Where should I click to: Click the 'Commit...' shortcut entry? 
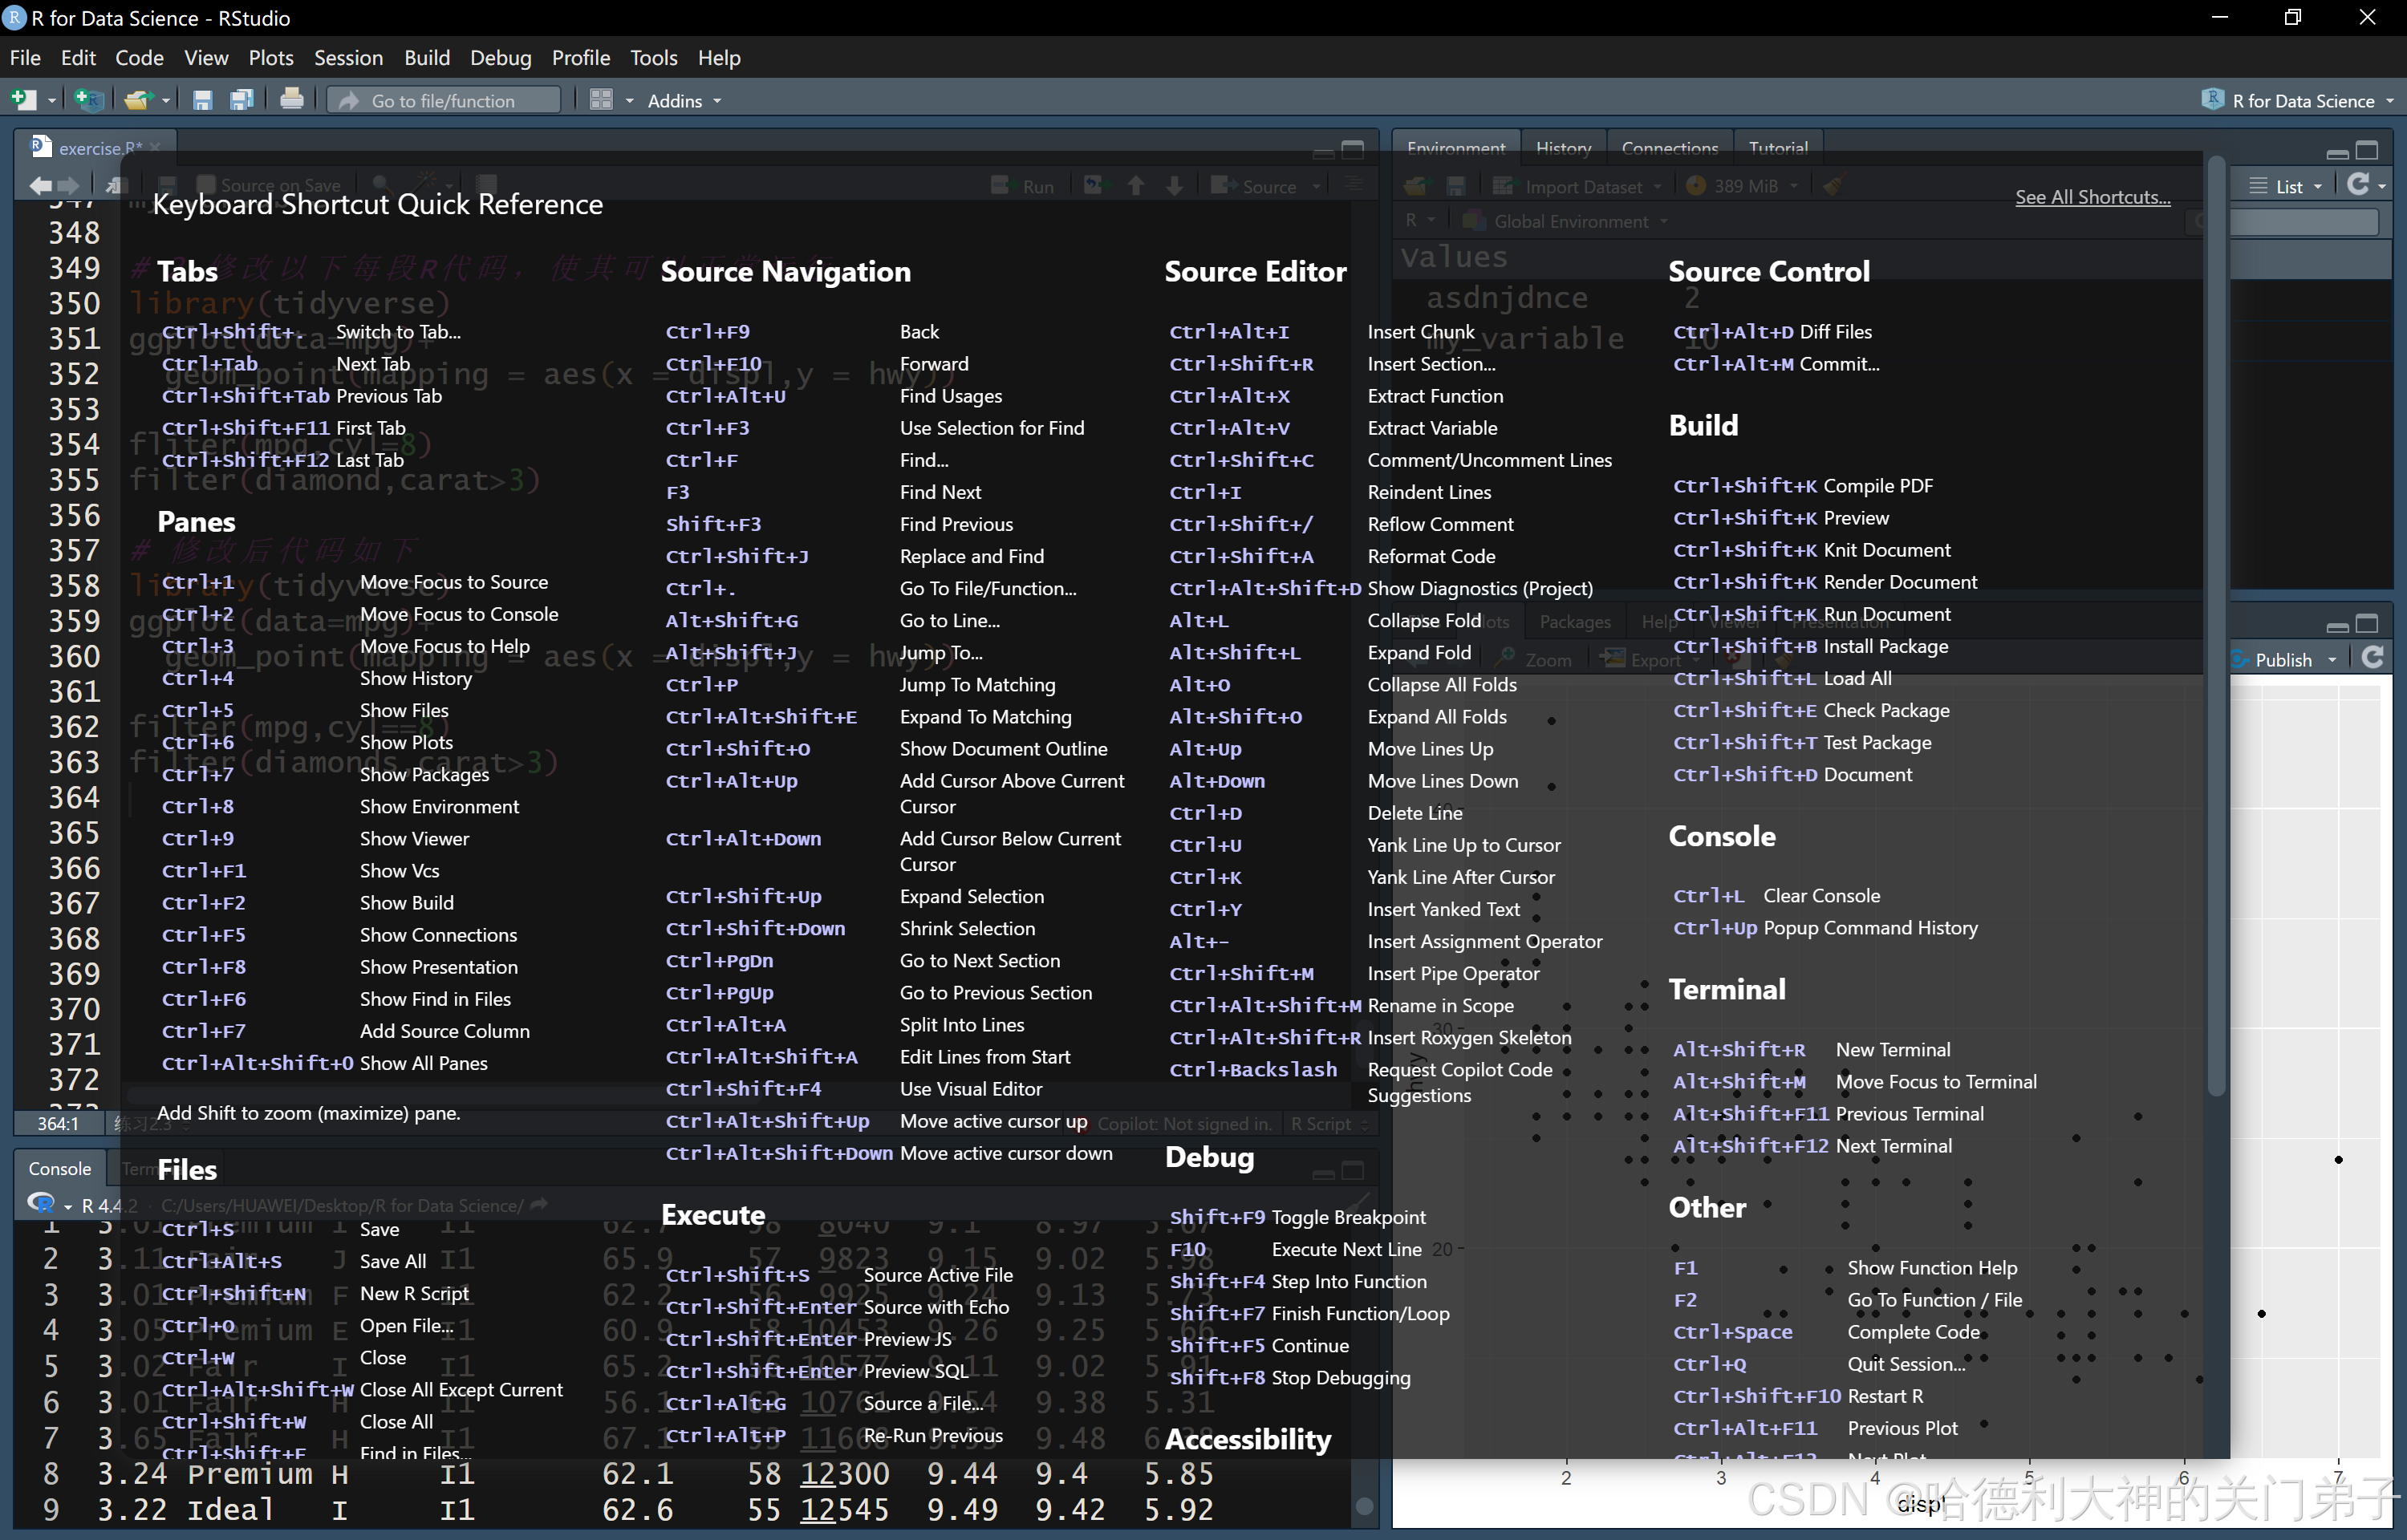(1838, 364)
